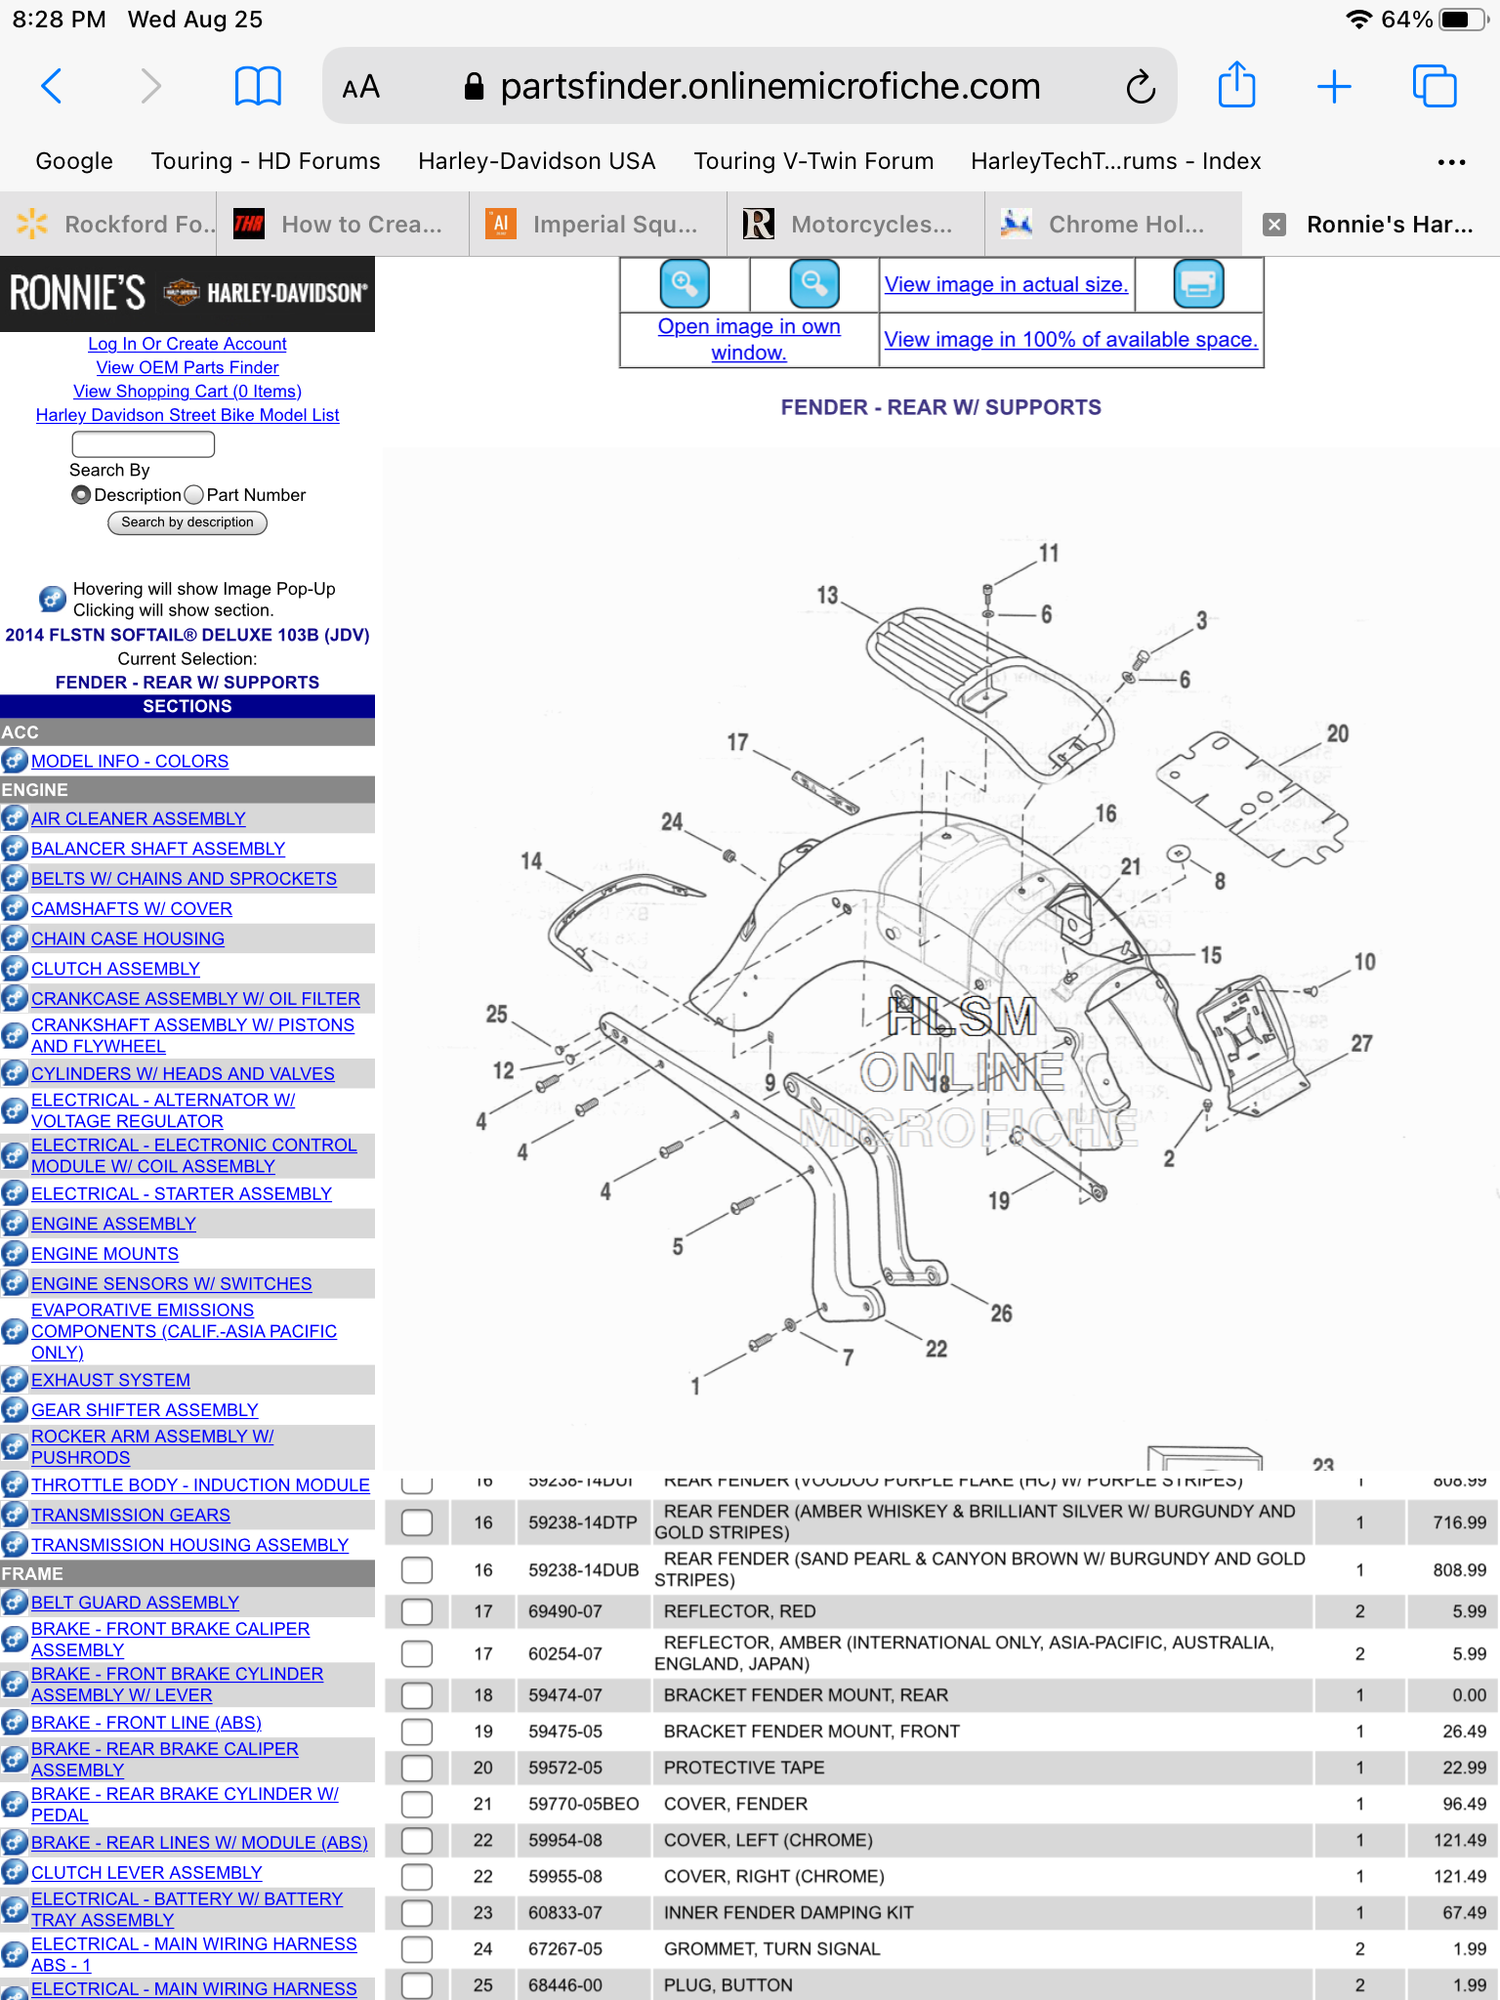Tap the page reload icon

pos(1140,87)
